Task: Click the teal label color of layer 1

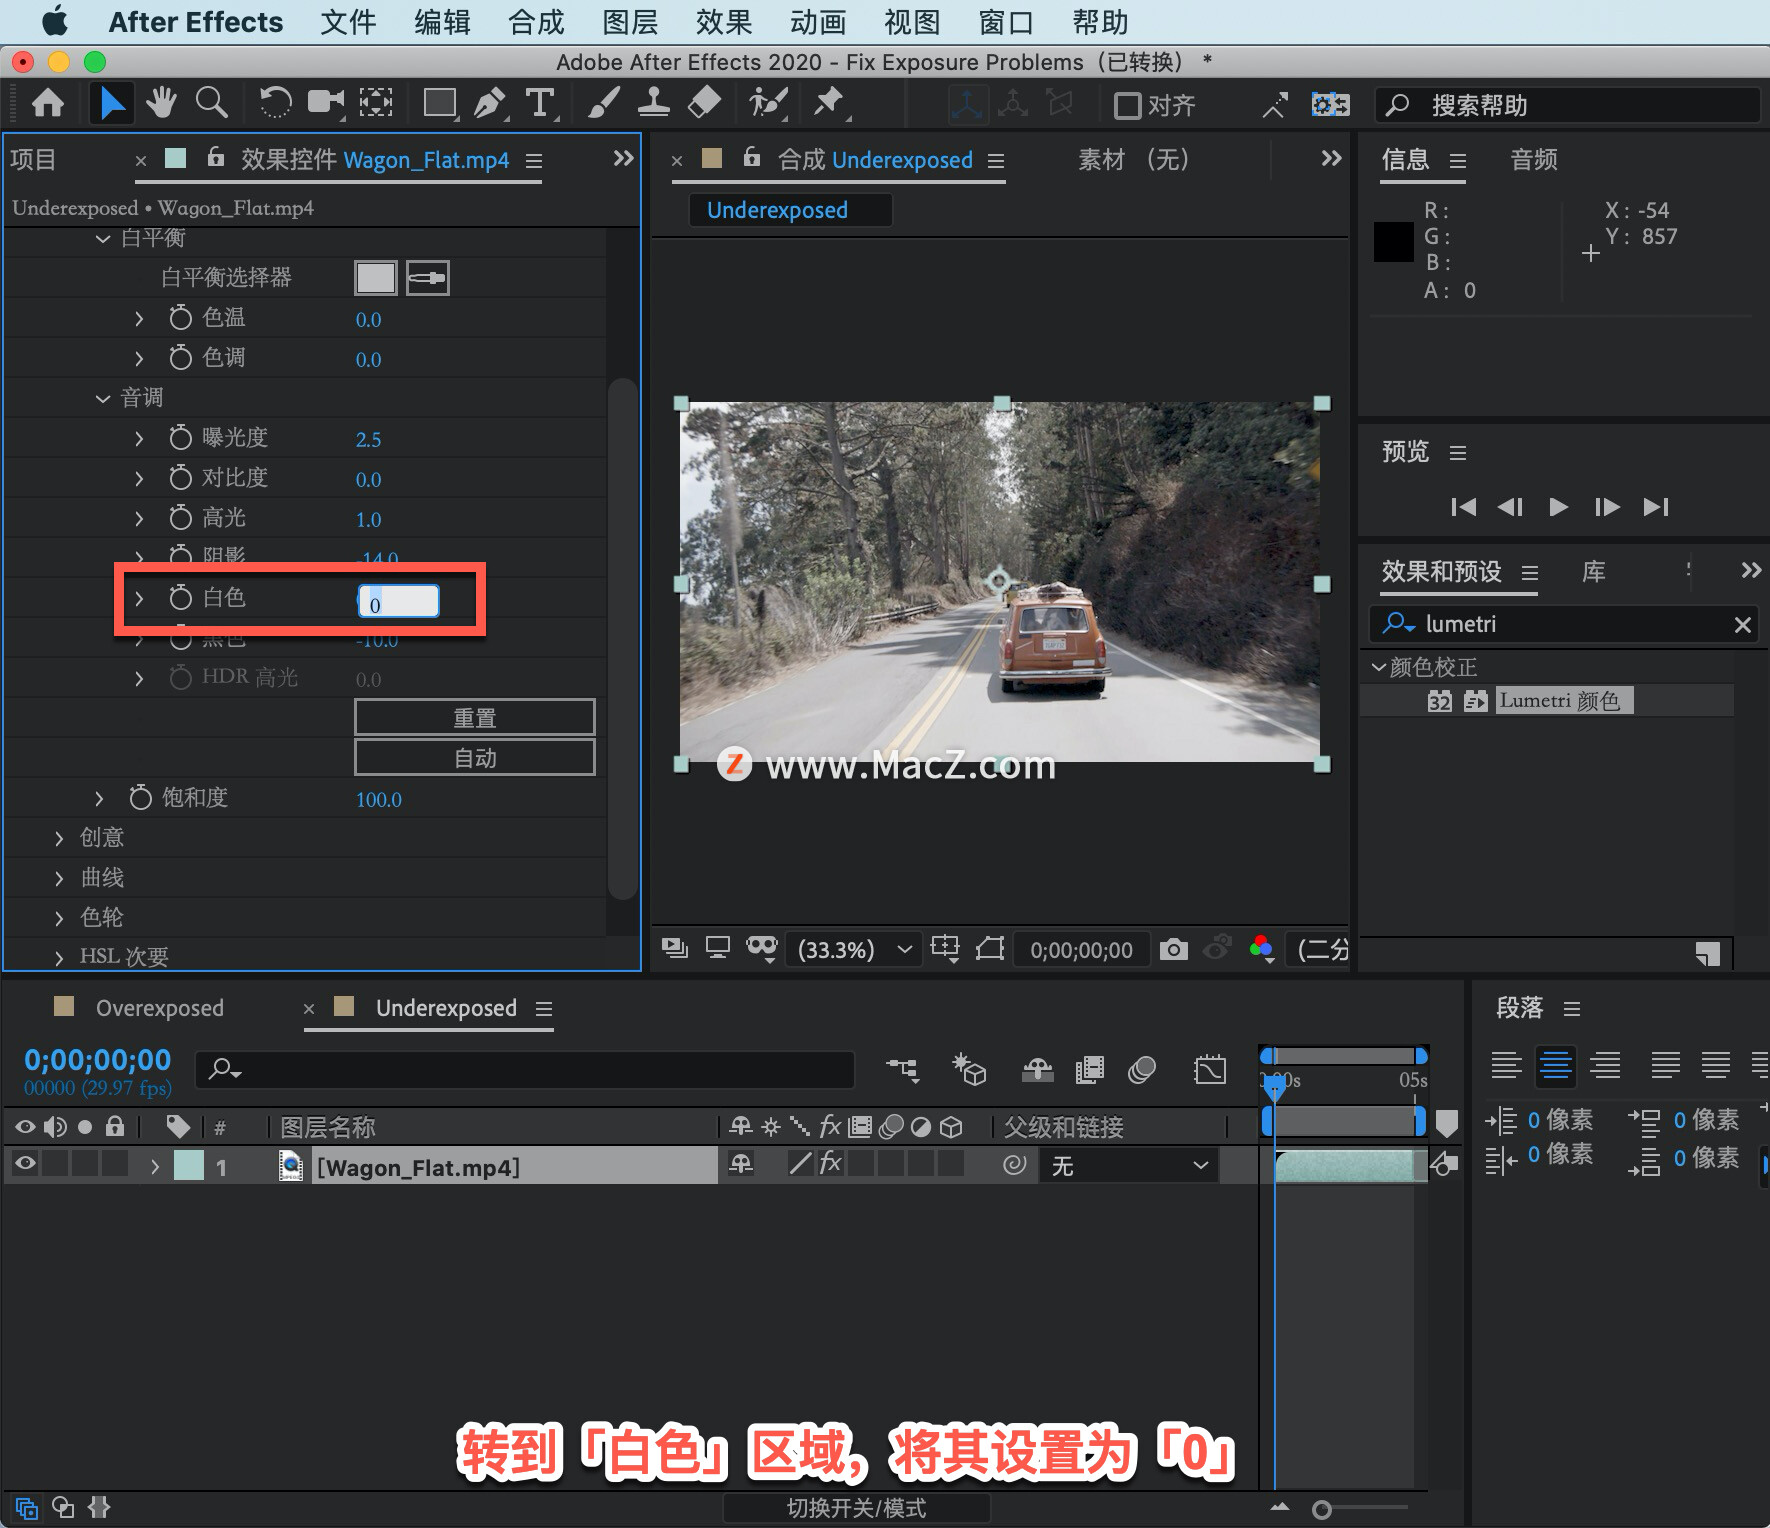Action: pos(189,1165)
